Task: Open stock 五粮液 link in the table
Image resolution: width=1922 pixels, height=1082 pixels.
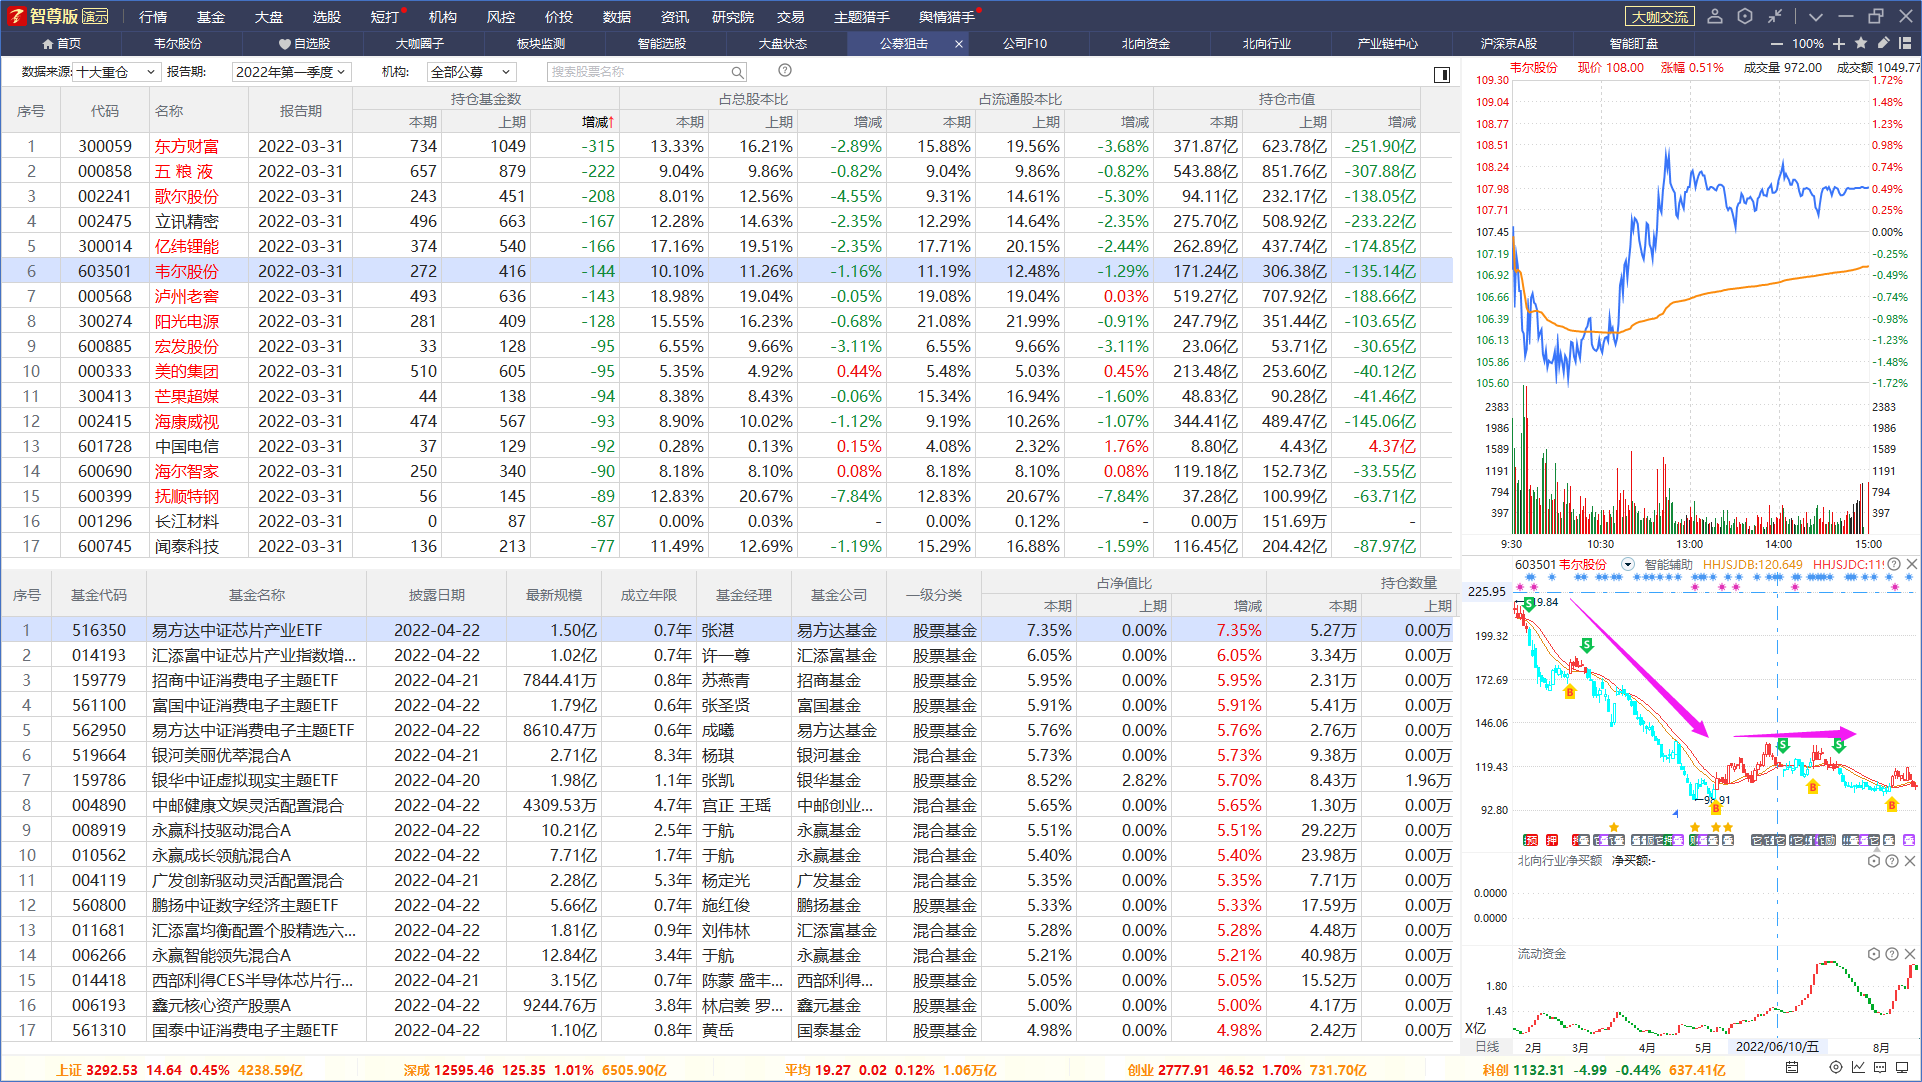Action: [184, 171]
